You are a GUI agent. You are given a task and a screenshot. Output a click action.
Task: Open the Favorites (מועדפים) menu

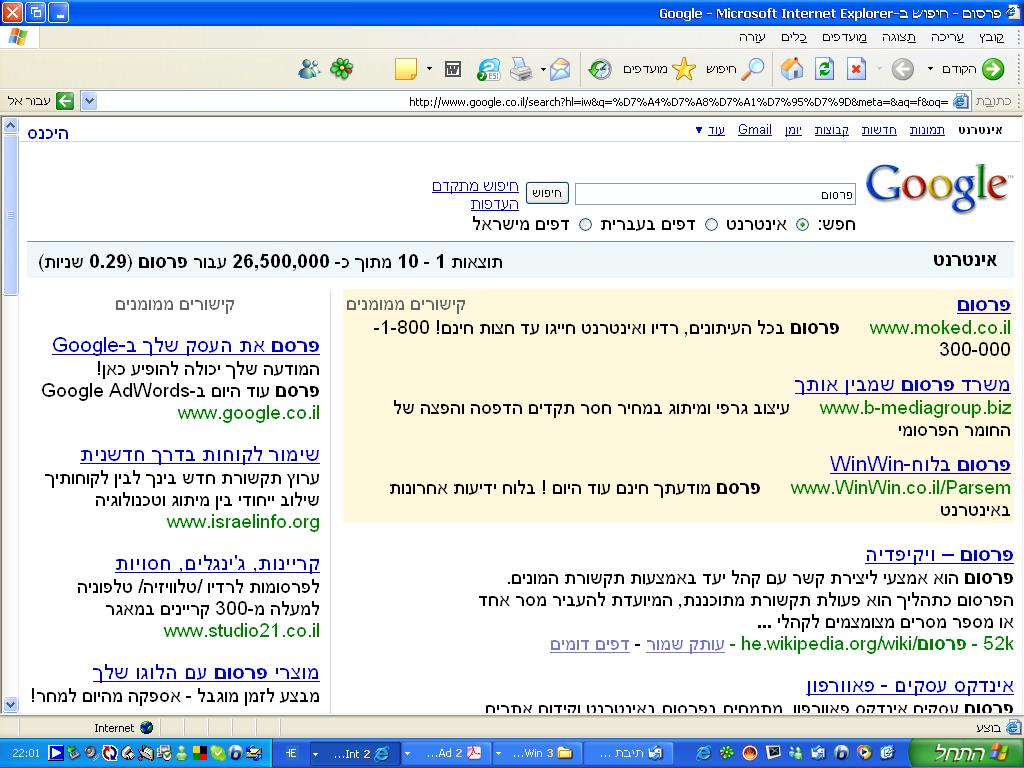tap(844, 37)
